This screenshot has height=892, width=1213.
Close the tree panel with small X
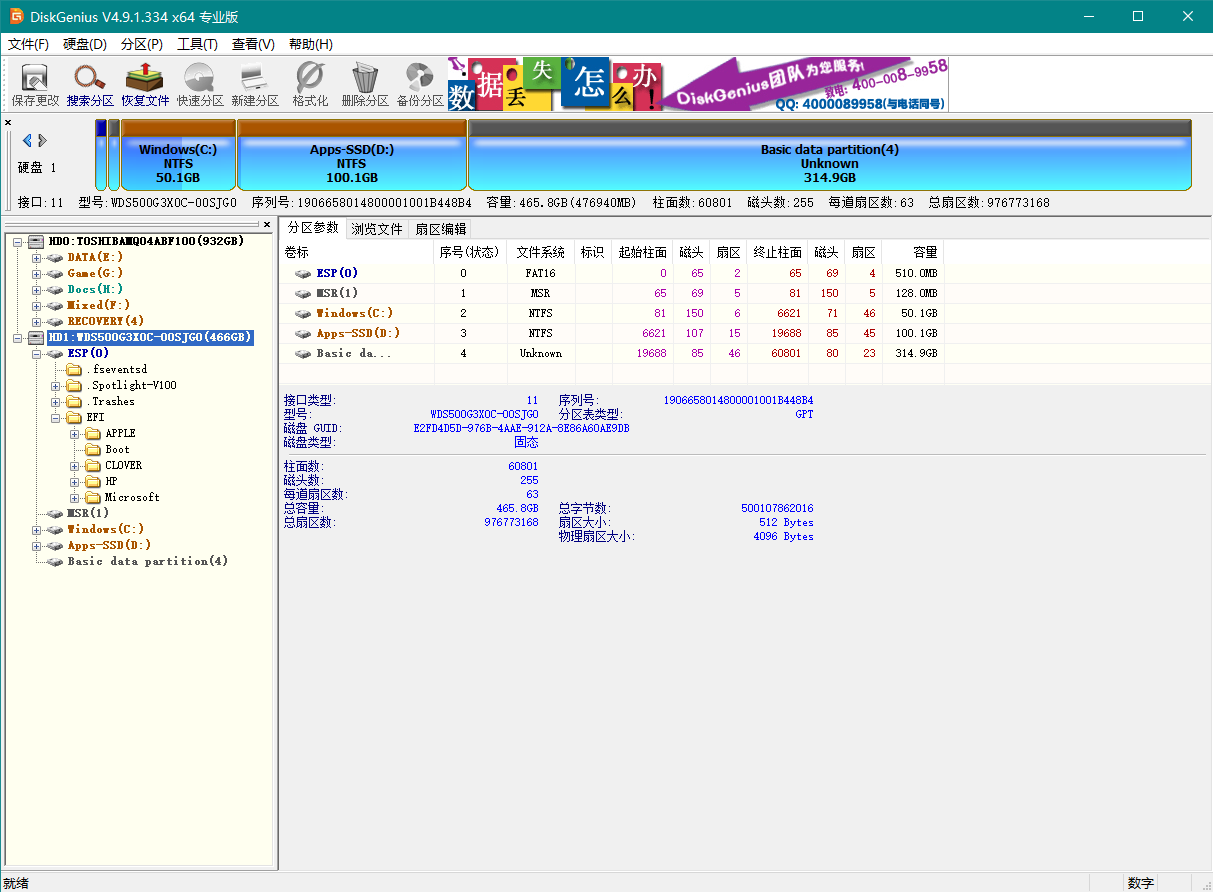tap(267, 225)
